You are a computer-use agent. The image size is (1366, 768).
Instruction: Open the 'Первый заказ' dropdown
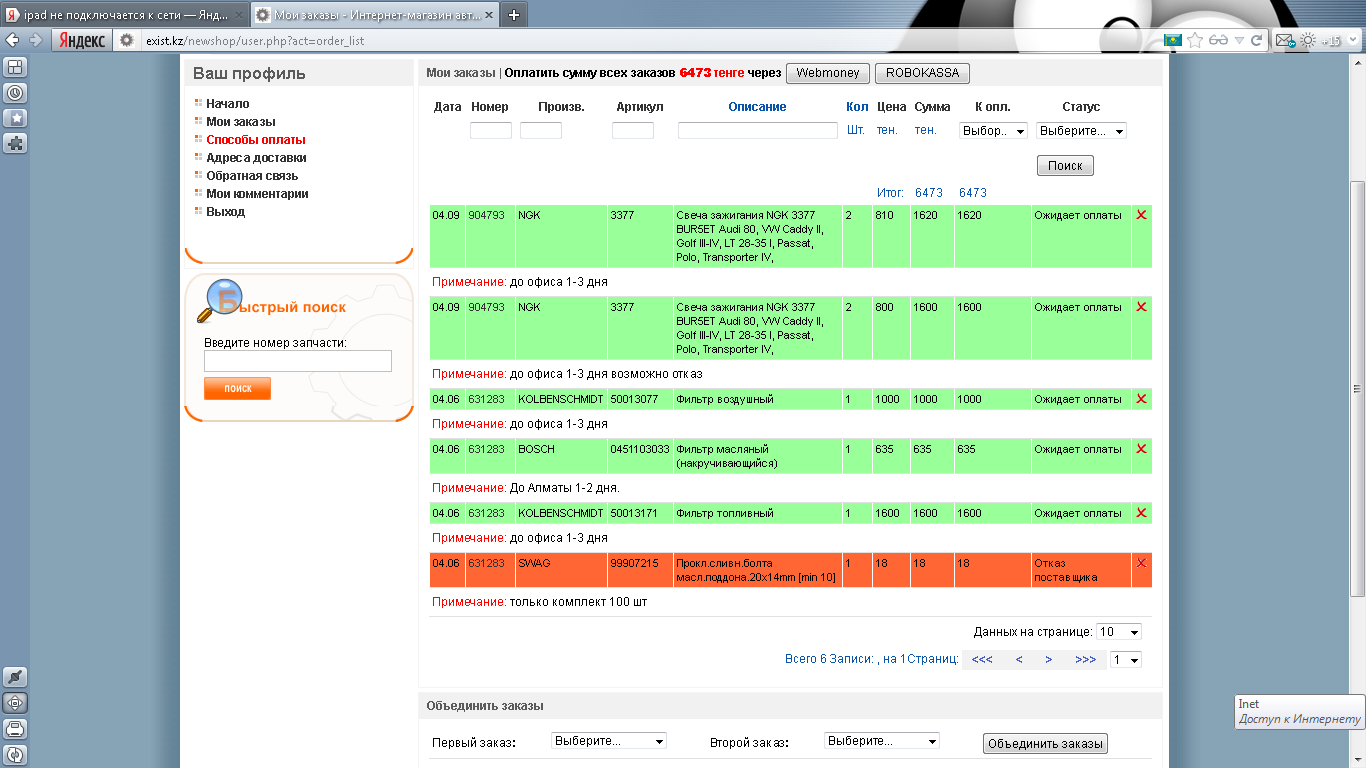[609, 741]
